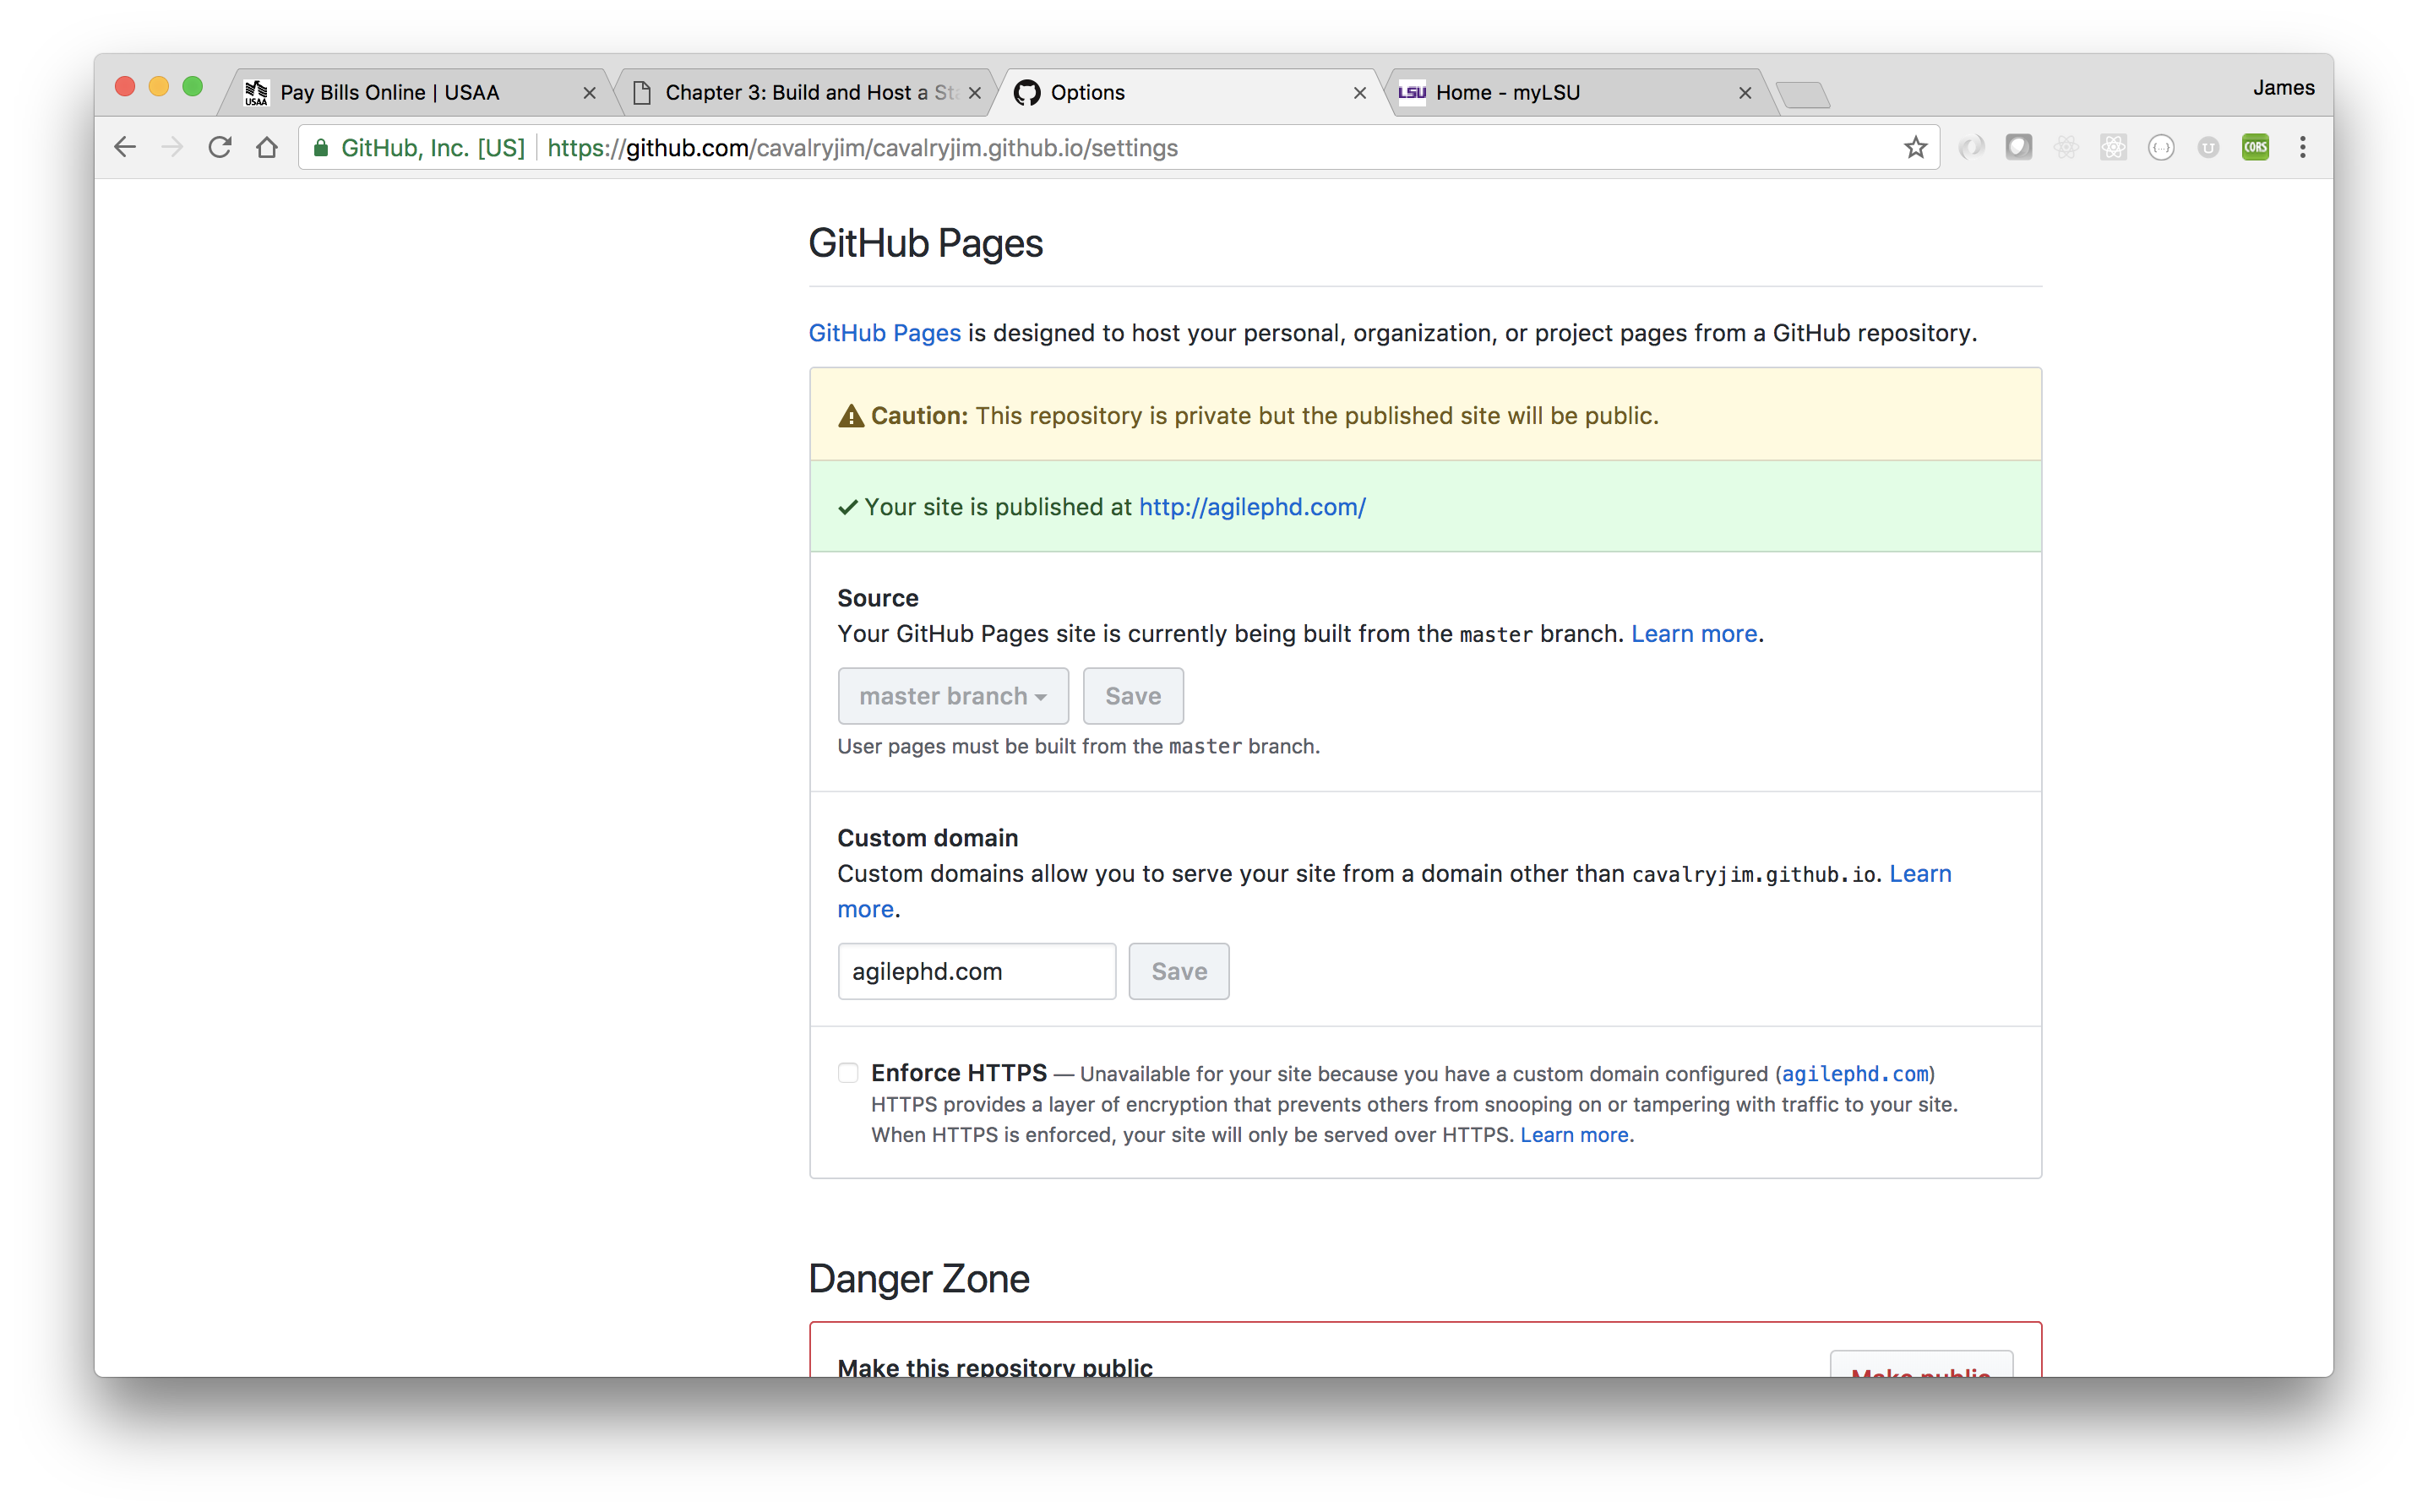Click Learn more in Custom domain section

click(1919, 874)
